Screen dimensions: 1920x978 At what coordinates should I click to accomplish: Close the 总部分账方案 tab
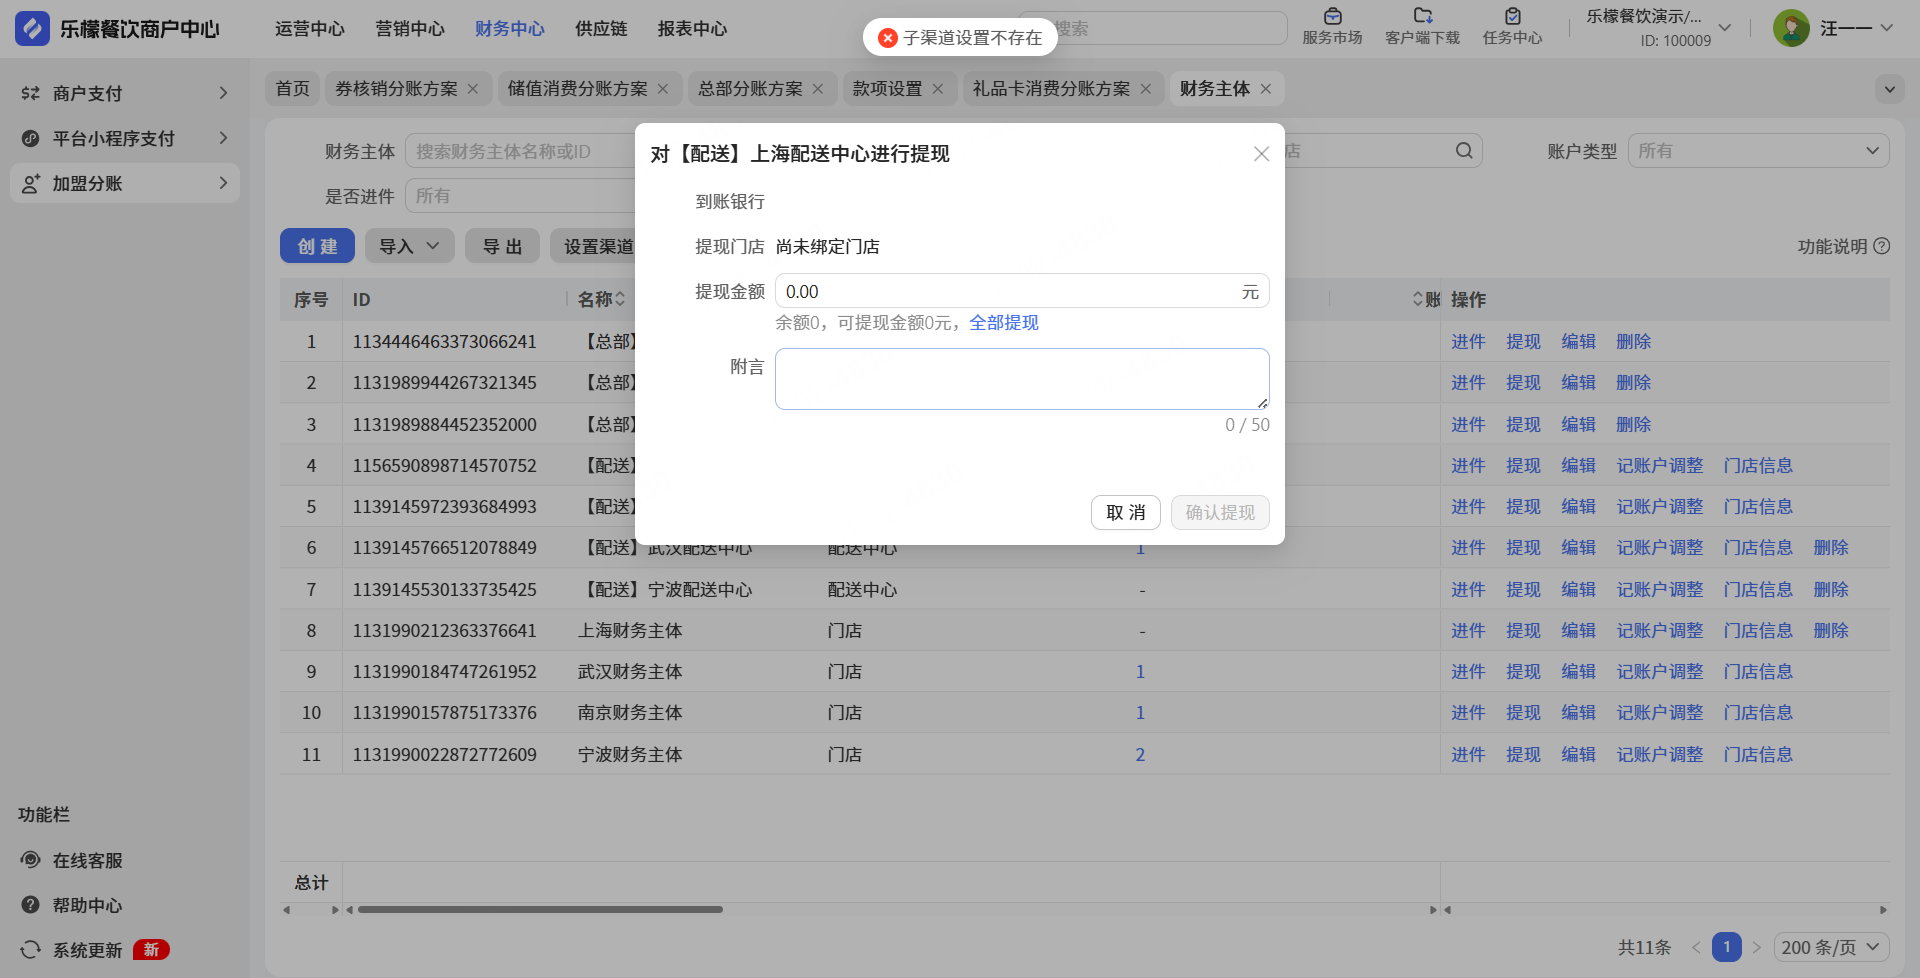[818, 89]
